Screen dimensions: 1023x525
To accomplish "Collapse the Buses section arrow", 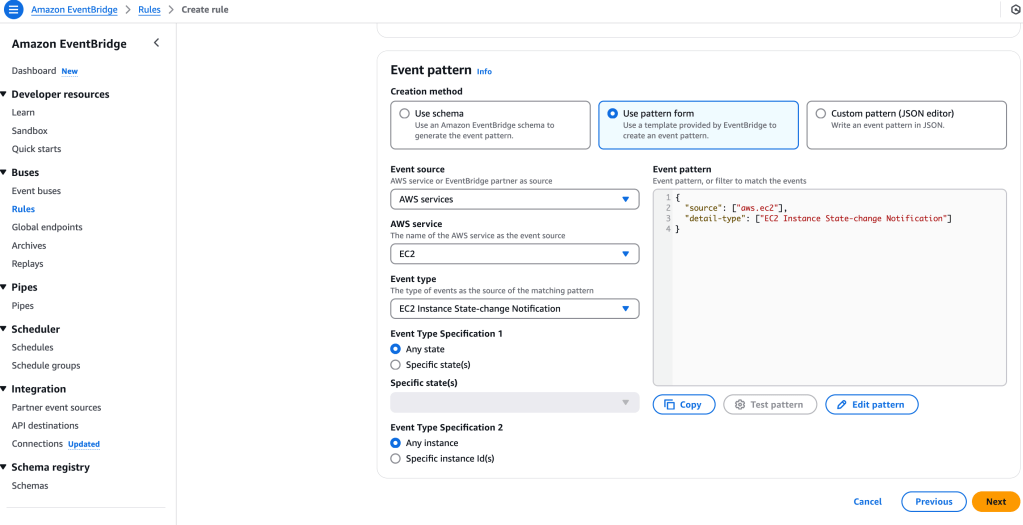I will (x=5, y=173).
